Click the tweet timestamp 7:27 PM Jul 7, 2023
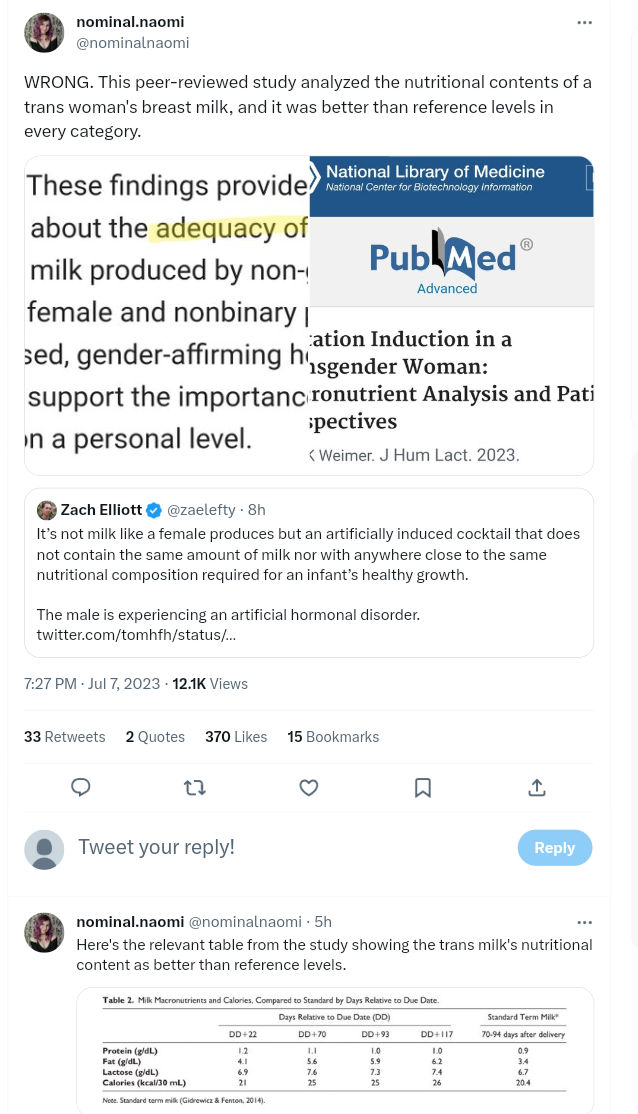The height and width of the screenshot is (1114, 638). [x=92, y=684]
